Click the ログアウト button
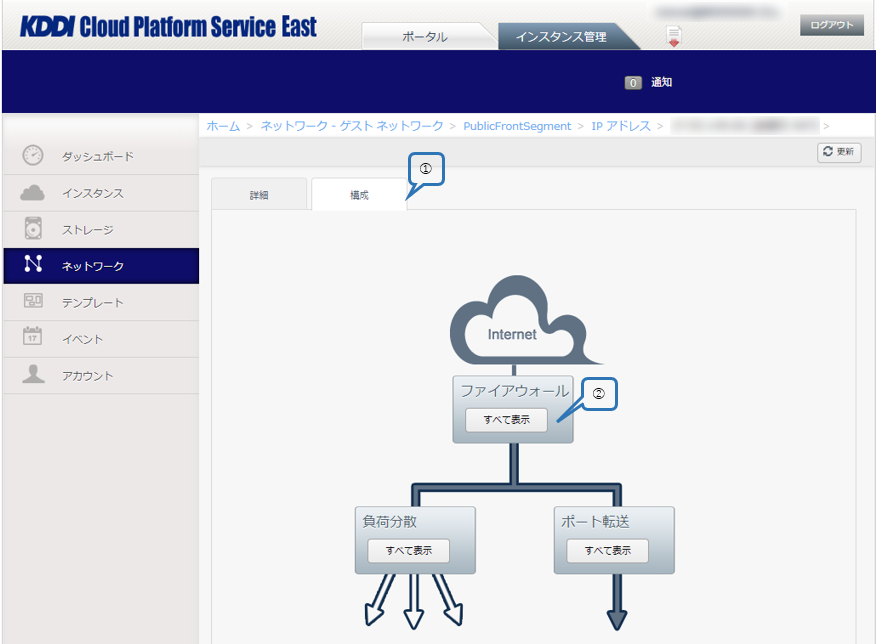Viewport: 877px width, 644px height. pyautogui.click(x=832, y=25)
